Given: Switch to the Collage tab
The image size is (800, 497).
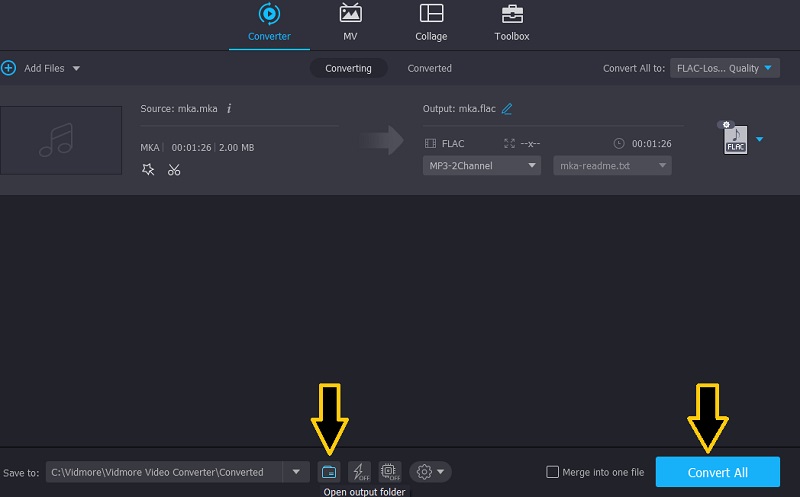Looking at the screenshot, I should (431, 24).
